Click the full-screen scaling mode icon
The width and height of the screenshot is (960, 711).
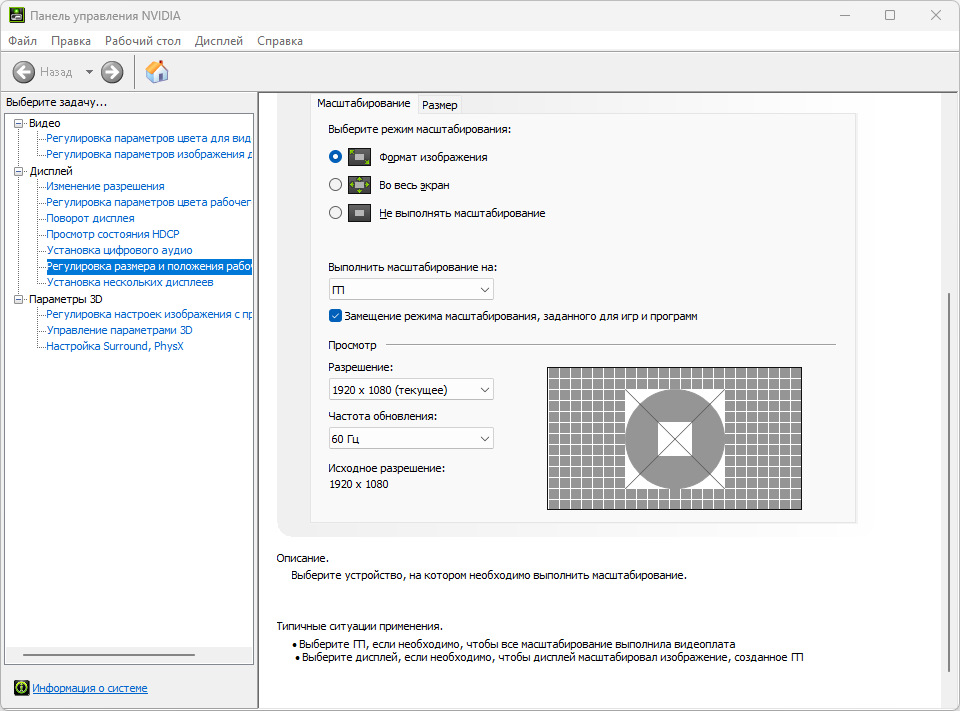click(x=359, y=185)
